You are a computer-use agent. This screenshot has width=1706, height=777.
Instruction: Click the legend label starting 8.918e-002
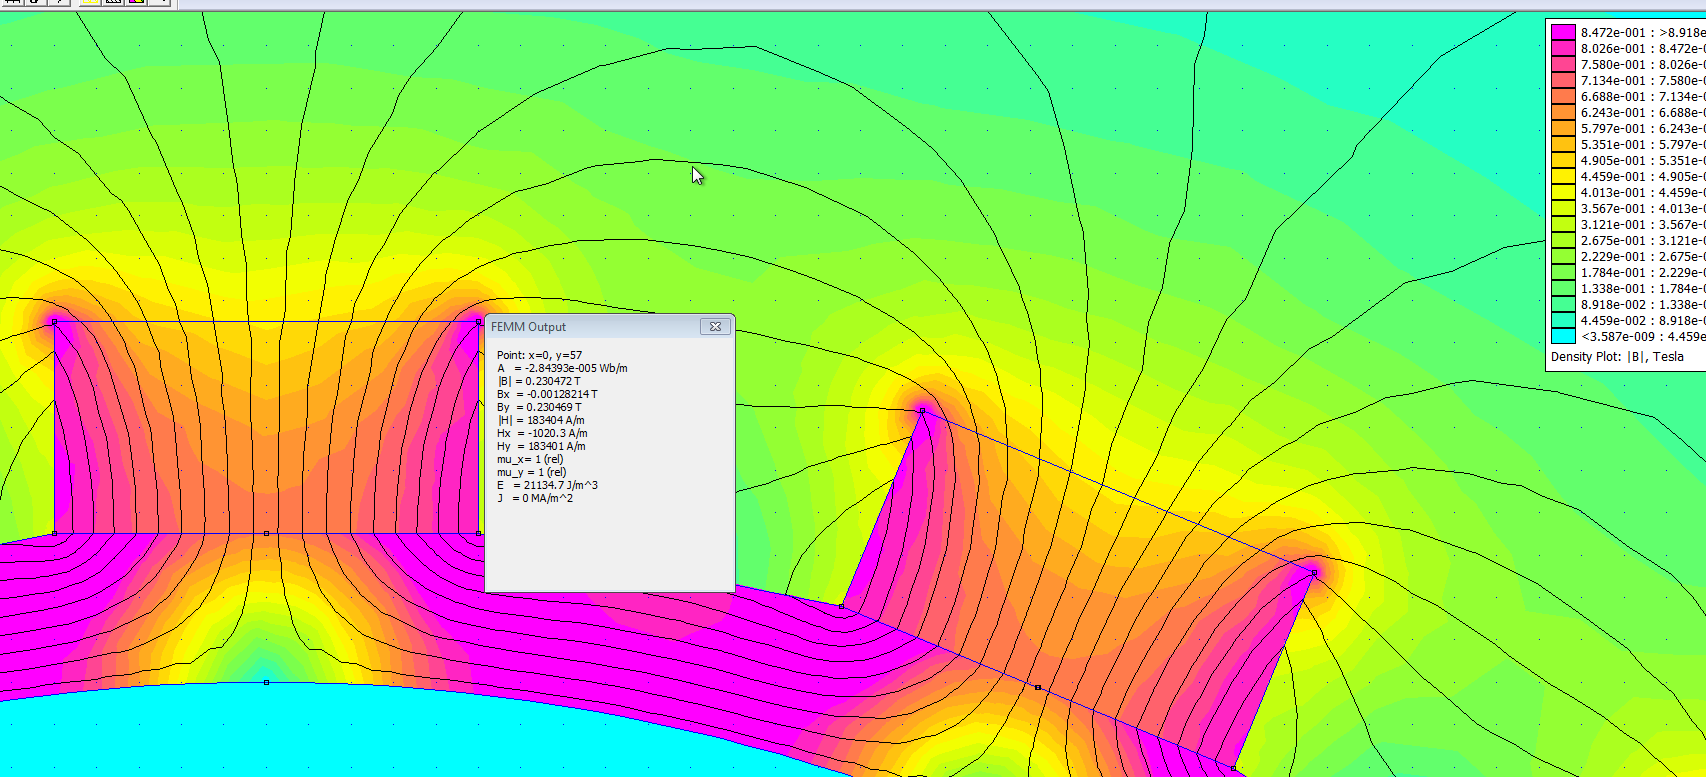coord(1643,304)
